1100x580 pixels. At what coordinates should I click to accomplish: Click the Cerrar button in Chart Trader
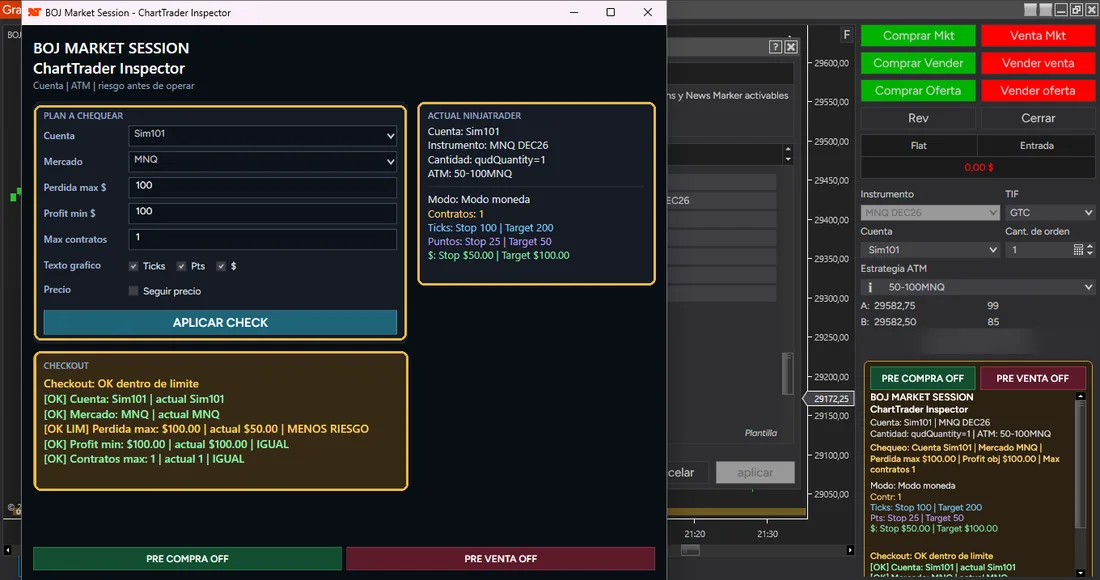coord(1038,119)
